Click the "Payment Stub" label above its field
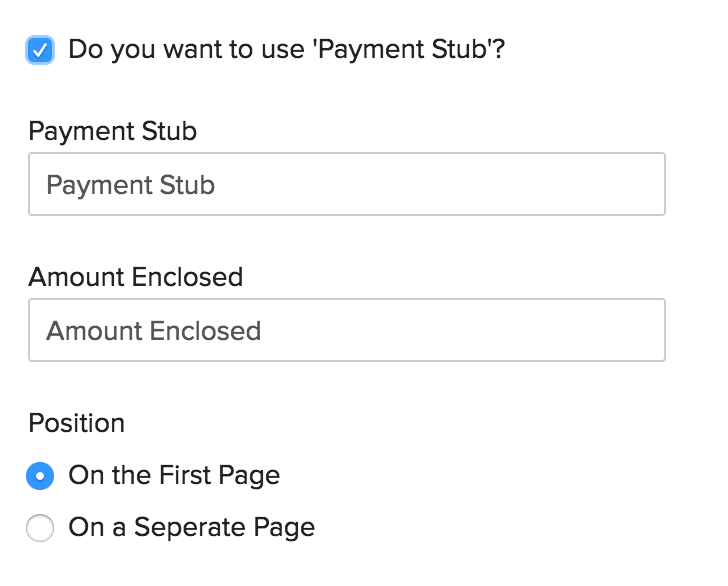The width and height of the screenshot is (728, 586). pos(112,131)
